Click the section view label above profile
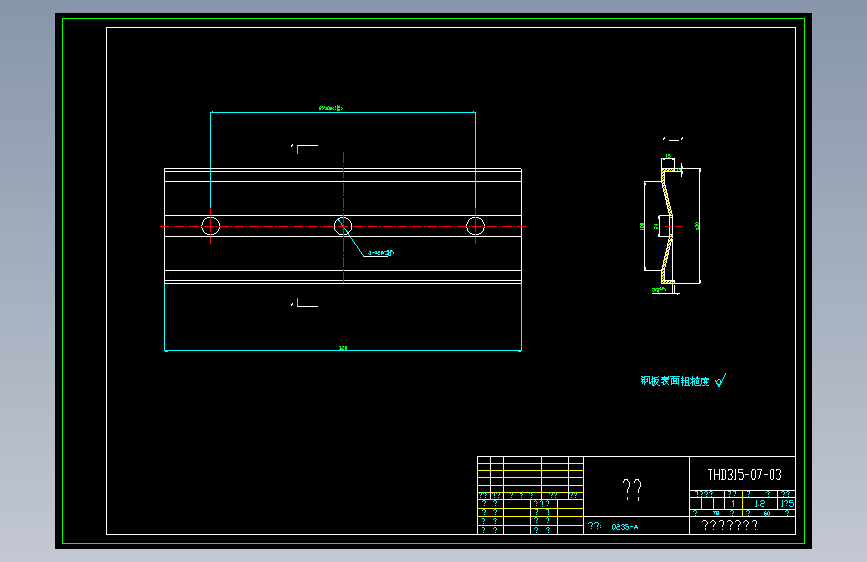This screenshot has width=867, height=562. [673, 139]
